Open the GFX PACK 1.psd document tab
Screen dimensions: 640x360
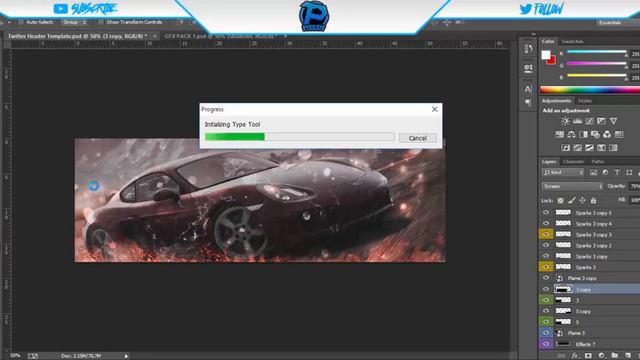(220, 36)
